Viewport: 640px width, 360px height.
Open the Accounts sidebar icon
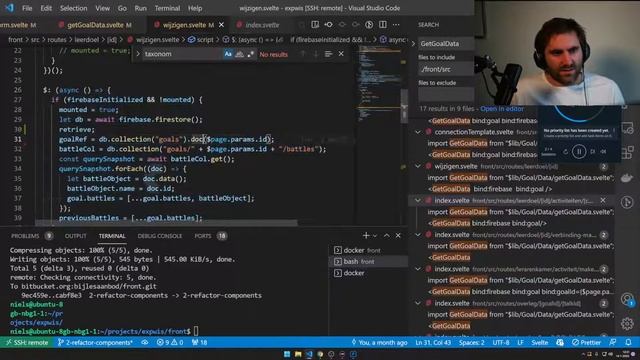coord(627,299)
